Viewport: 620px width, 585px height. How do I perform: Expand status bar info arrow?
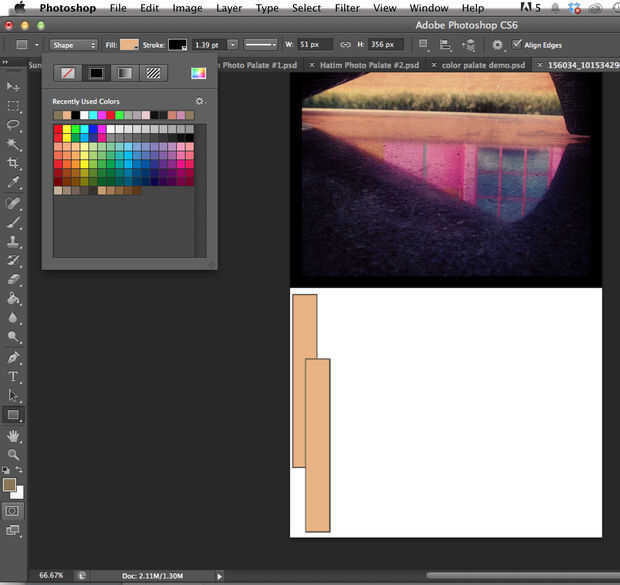click(x=219, y=576)
